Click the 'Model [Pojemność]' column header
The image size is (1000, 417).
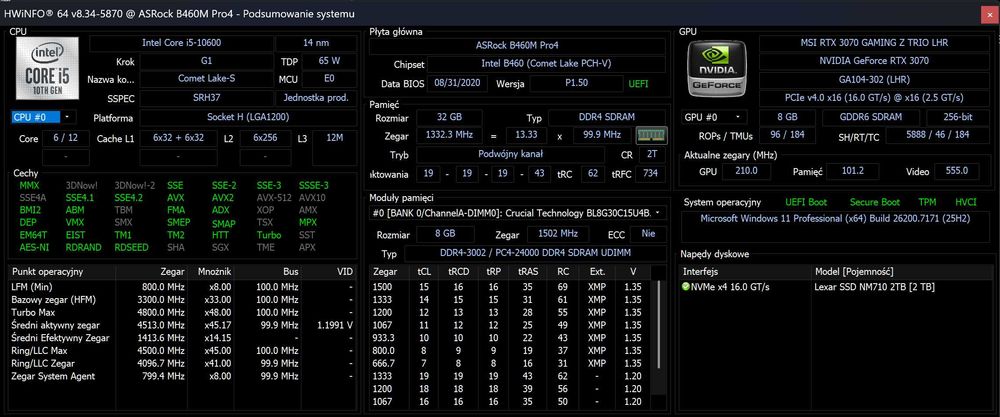click(x=854, y=272)
